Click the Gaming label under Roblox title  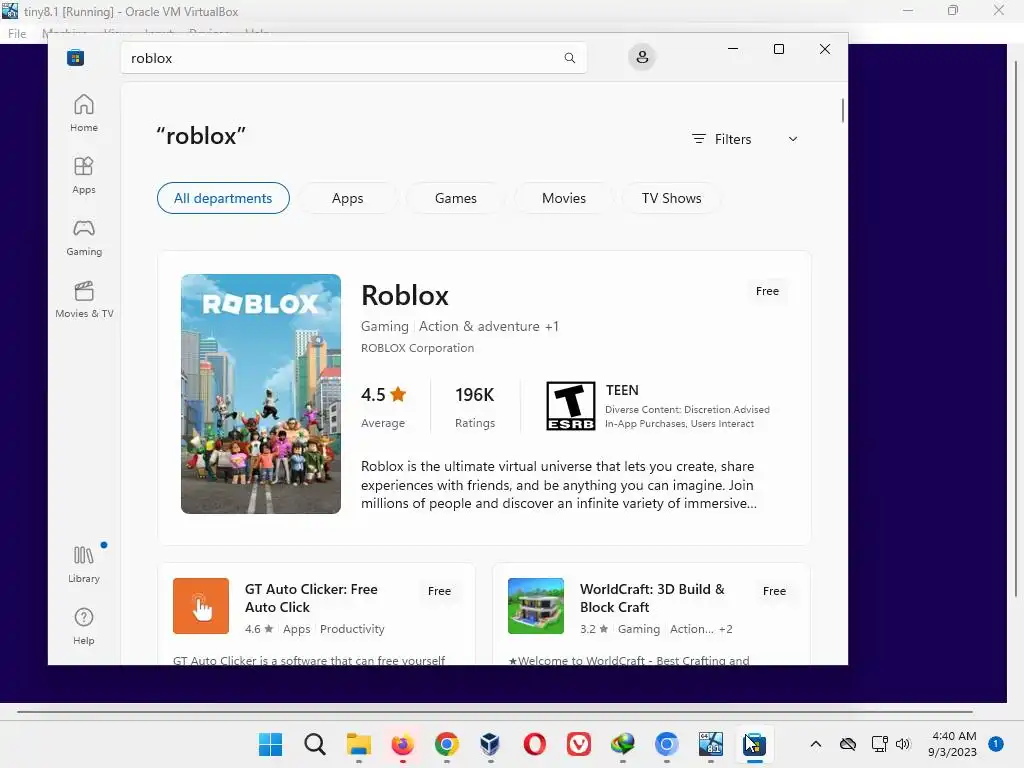tap(385, 327)
